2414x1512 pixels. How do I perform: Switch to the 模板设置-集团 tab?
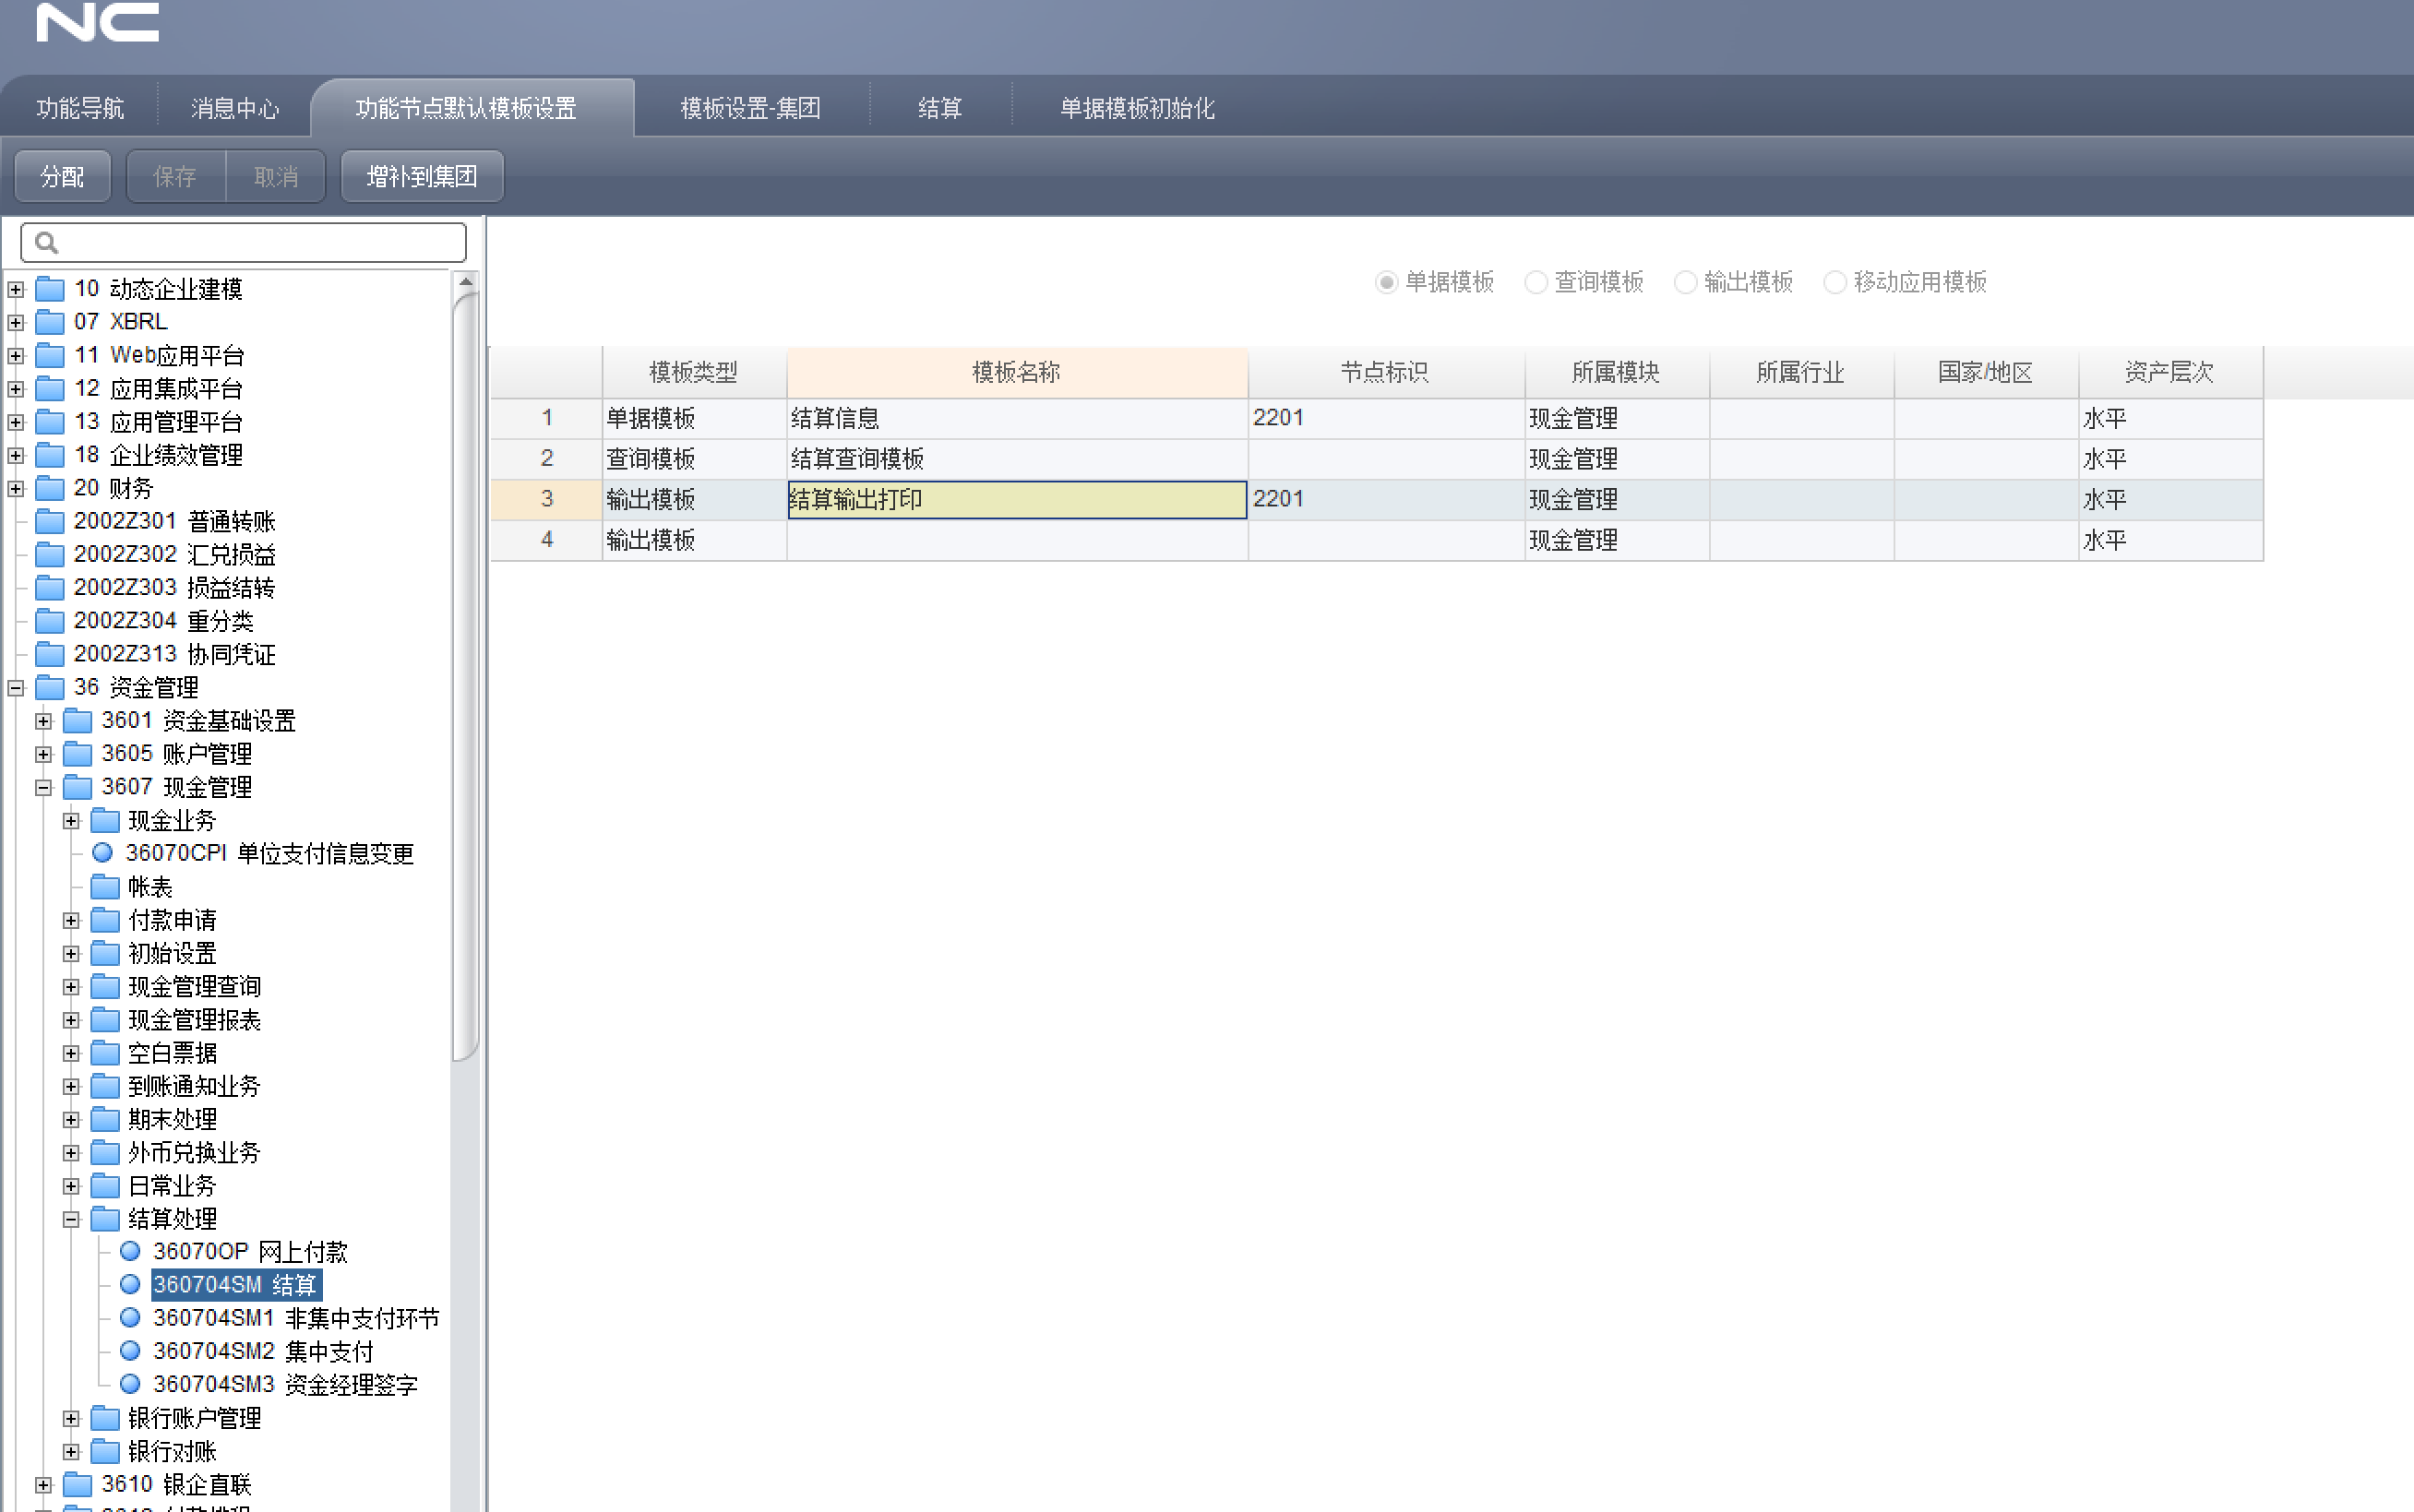(749, 108)
